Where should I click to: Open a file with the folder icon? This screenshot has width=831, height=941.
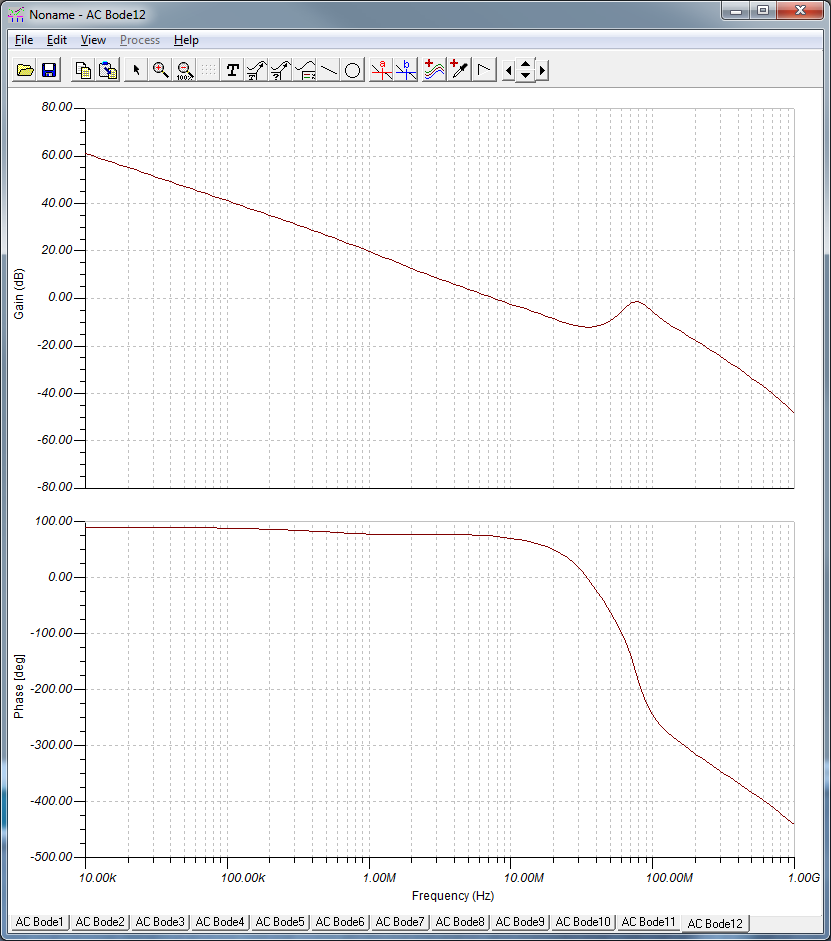click(x=25, y=70)
